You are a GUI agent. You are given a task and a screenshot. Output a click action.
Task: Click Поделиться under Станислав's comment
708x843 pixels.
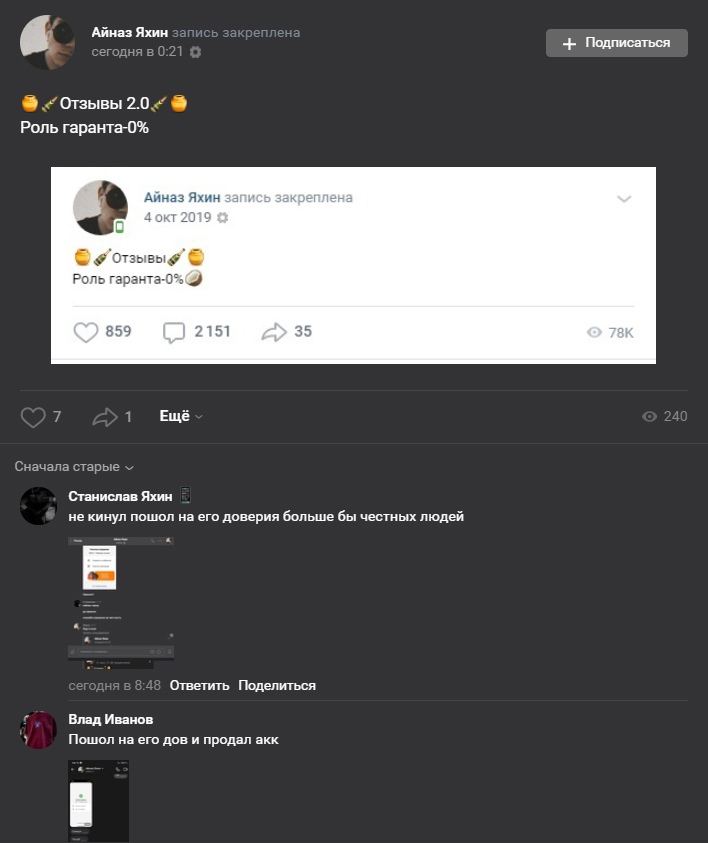coord(277,685)
